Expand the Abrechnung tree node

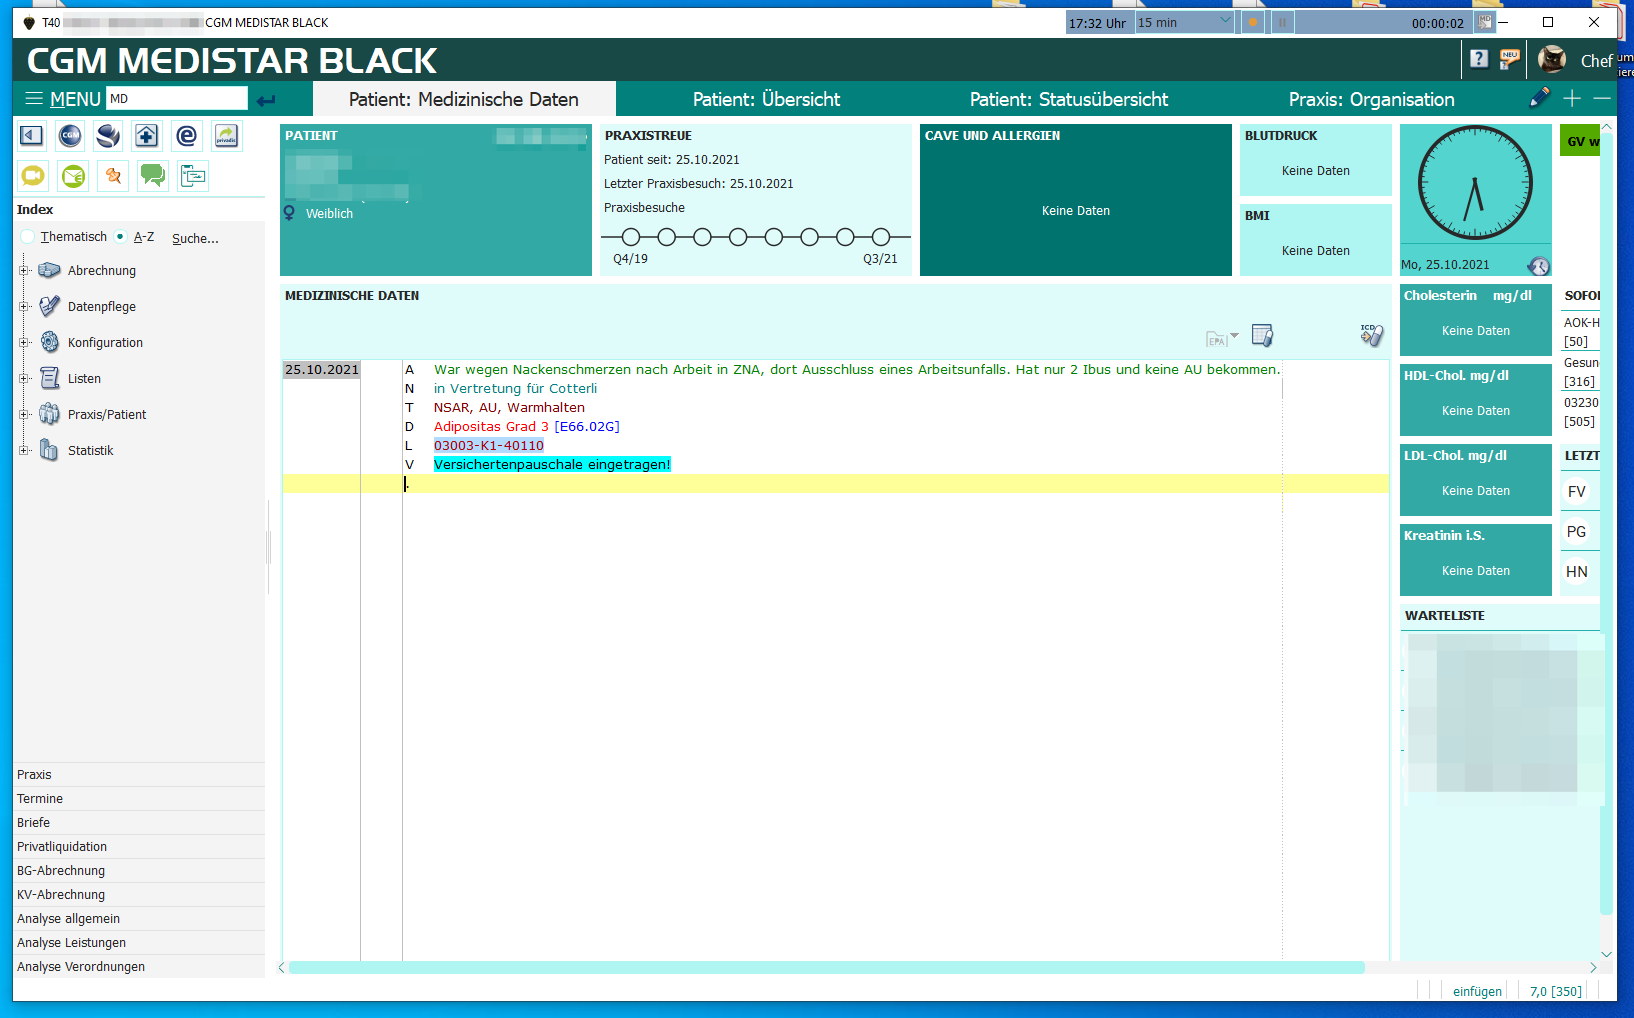click(24, 270)
